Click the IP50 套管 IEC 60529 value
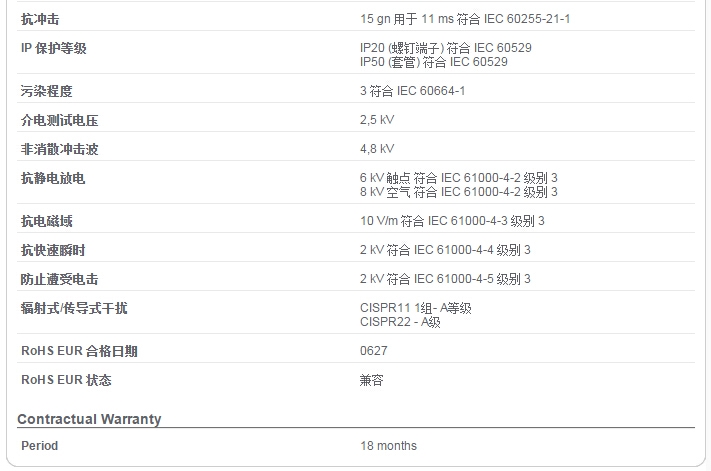Viewport: 711px width, 471px height. coord(433,62)
